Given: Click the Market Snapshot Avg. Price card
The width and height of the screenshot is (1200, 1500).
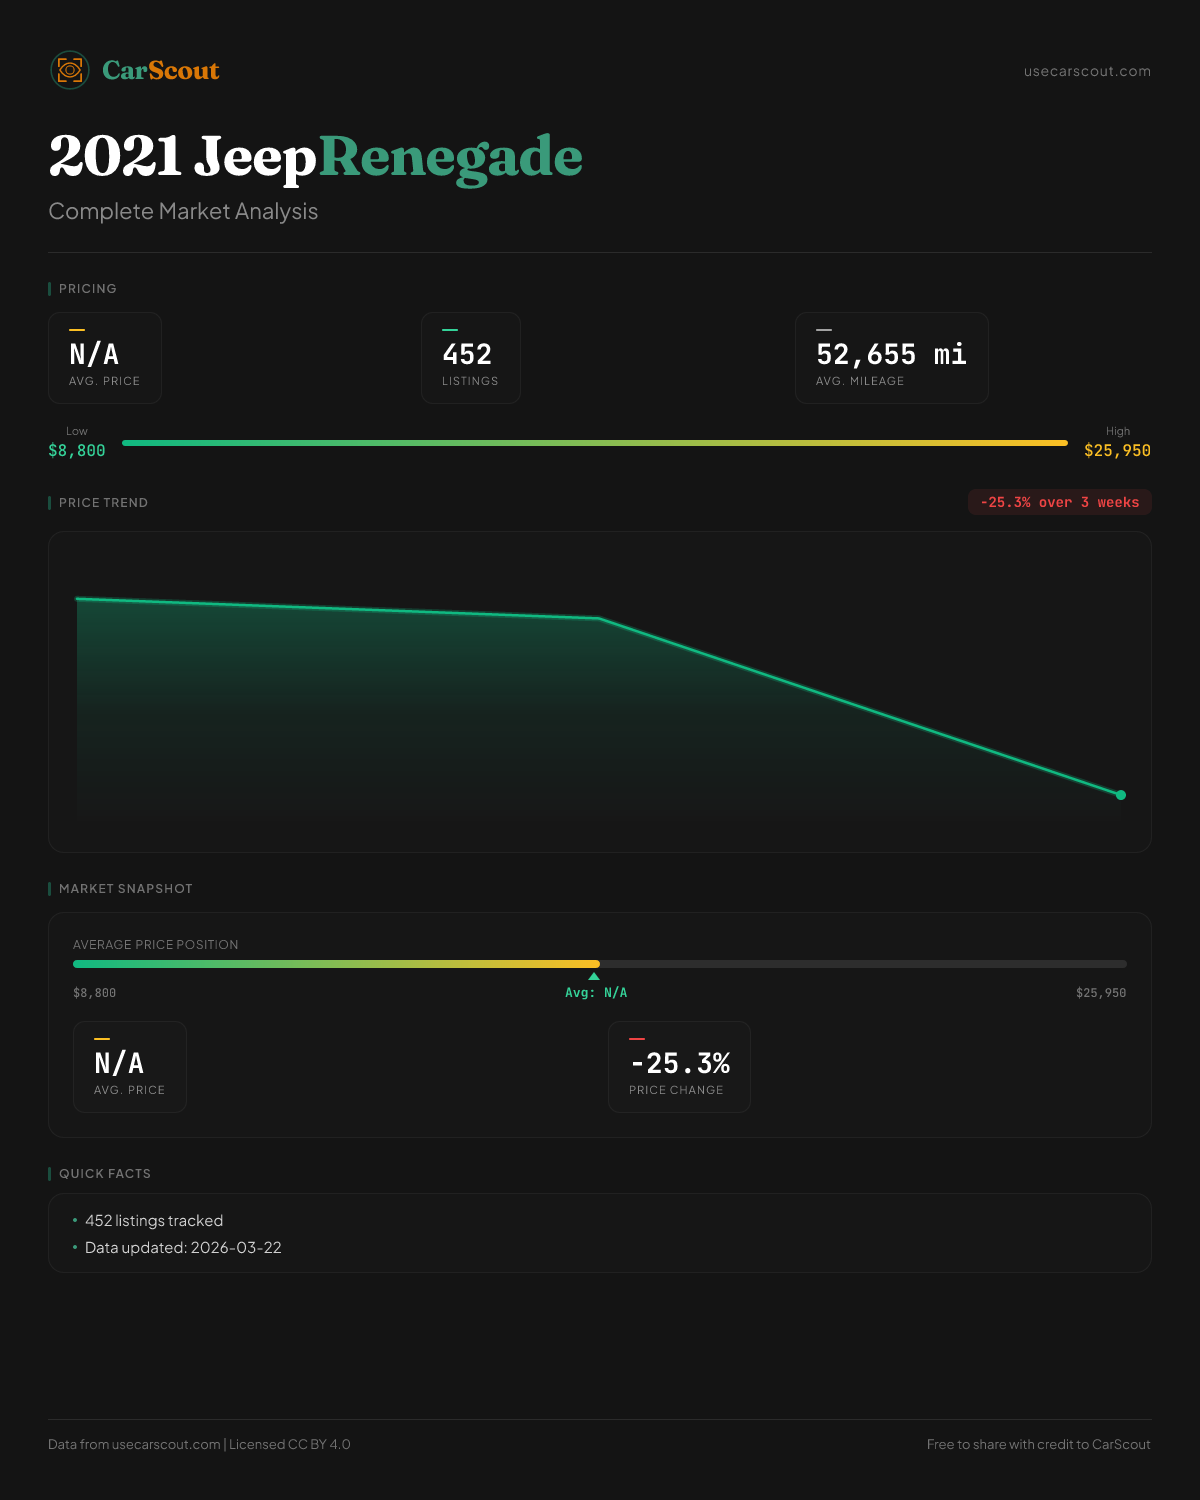Looking at the screenshot, I should coord(130,1067).
